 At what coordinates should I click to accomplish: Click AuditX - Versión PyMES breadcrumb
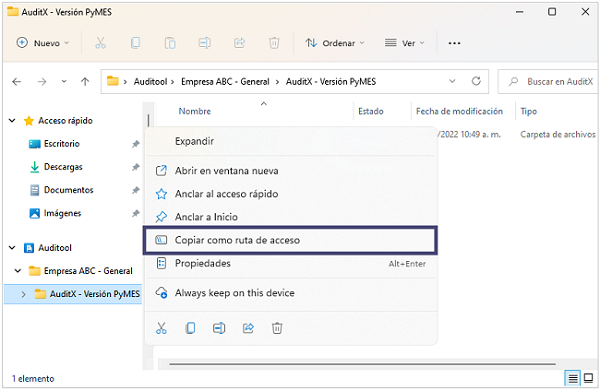point(331,81)
